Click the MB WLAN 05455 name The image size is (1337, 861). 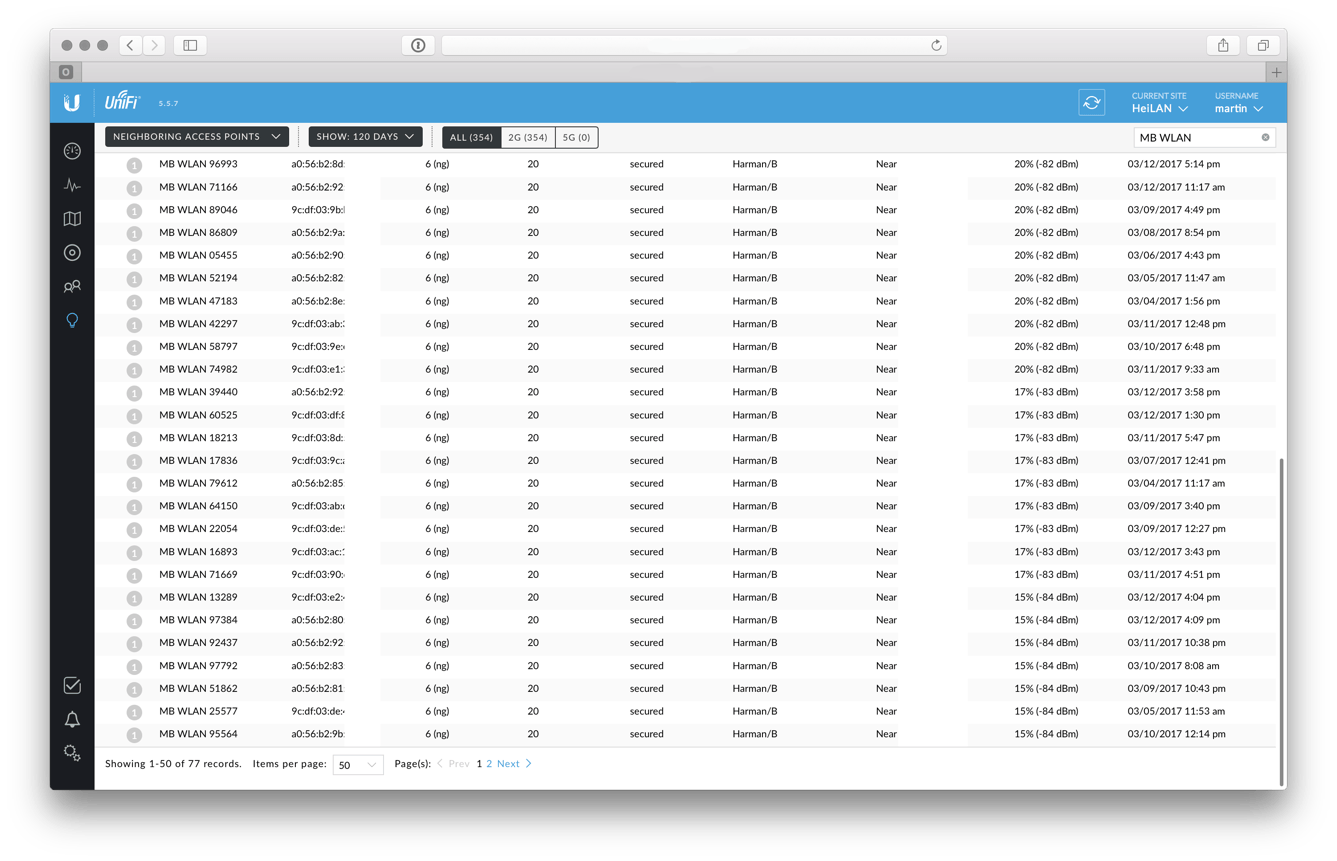(198, 255)
